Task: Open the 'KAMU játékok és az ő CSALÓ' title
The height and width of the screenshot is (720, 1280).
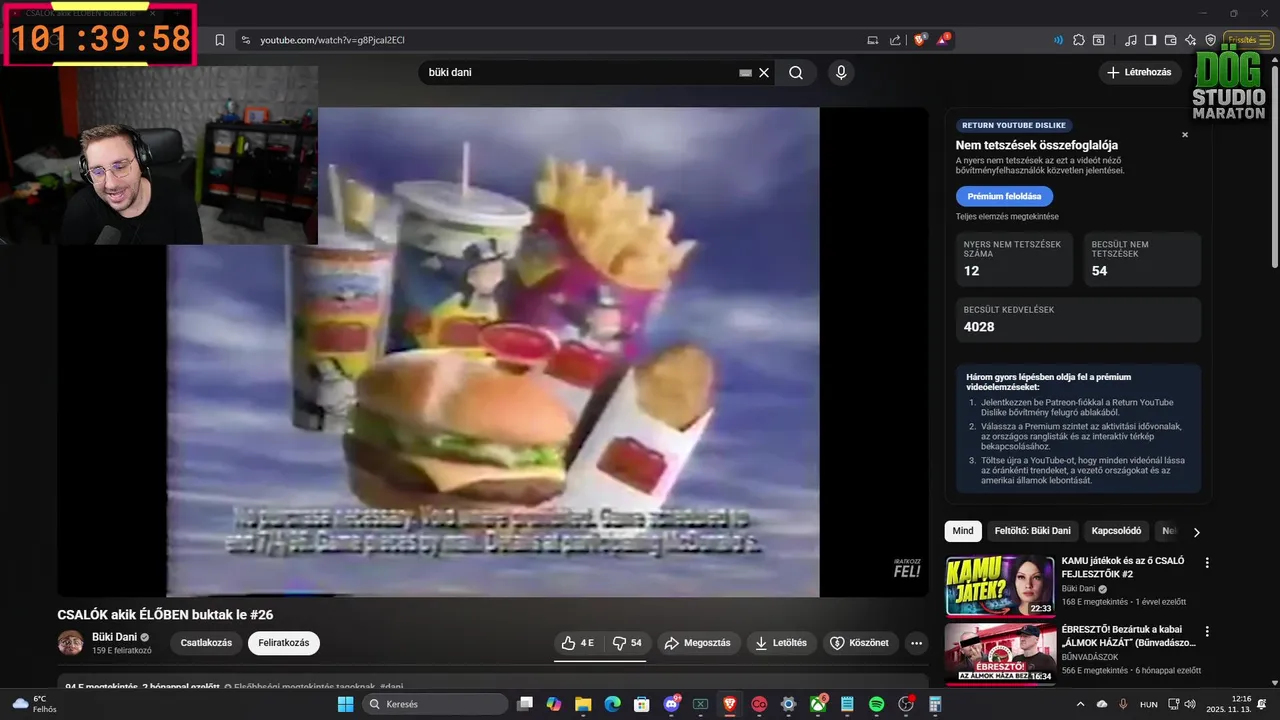Action: click(x=1123, y=567)
